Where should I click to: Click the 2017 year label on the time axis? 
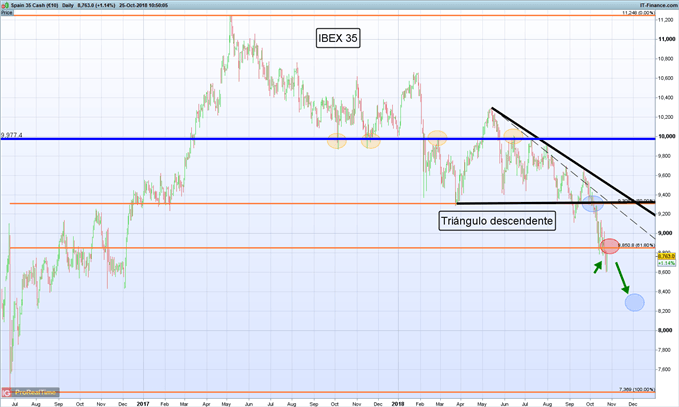(x=143, y=404)
